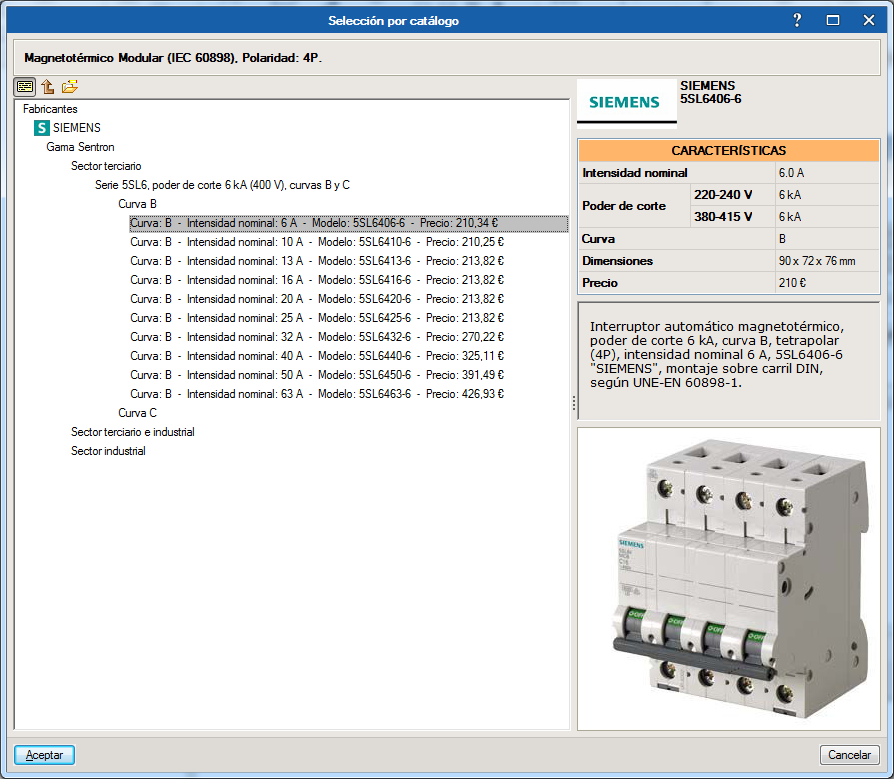894x779 pixels.
Task: Click the SIEMENS 5SL6406-6 model heading
Action: pos(710,92)
